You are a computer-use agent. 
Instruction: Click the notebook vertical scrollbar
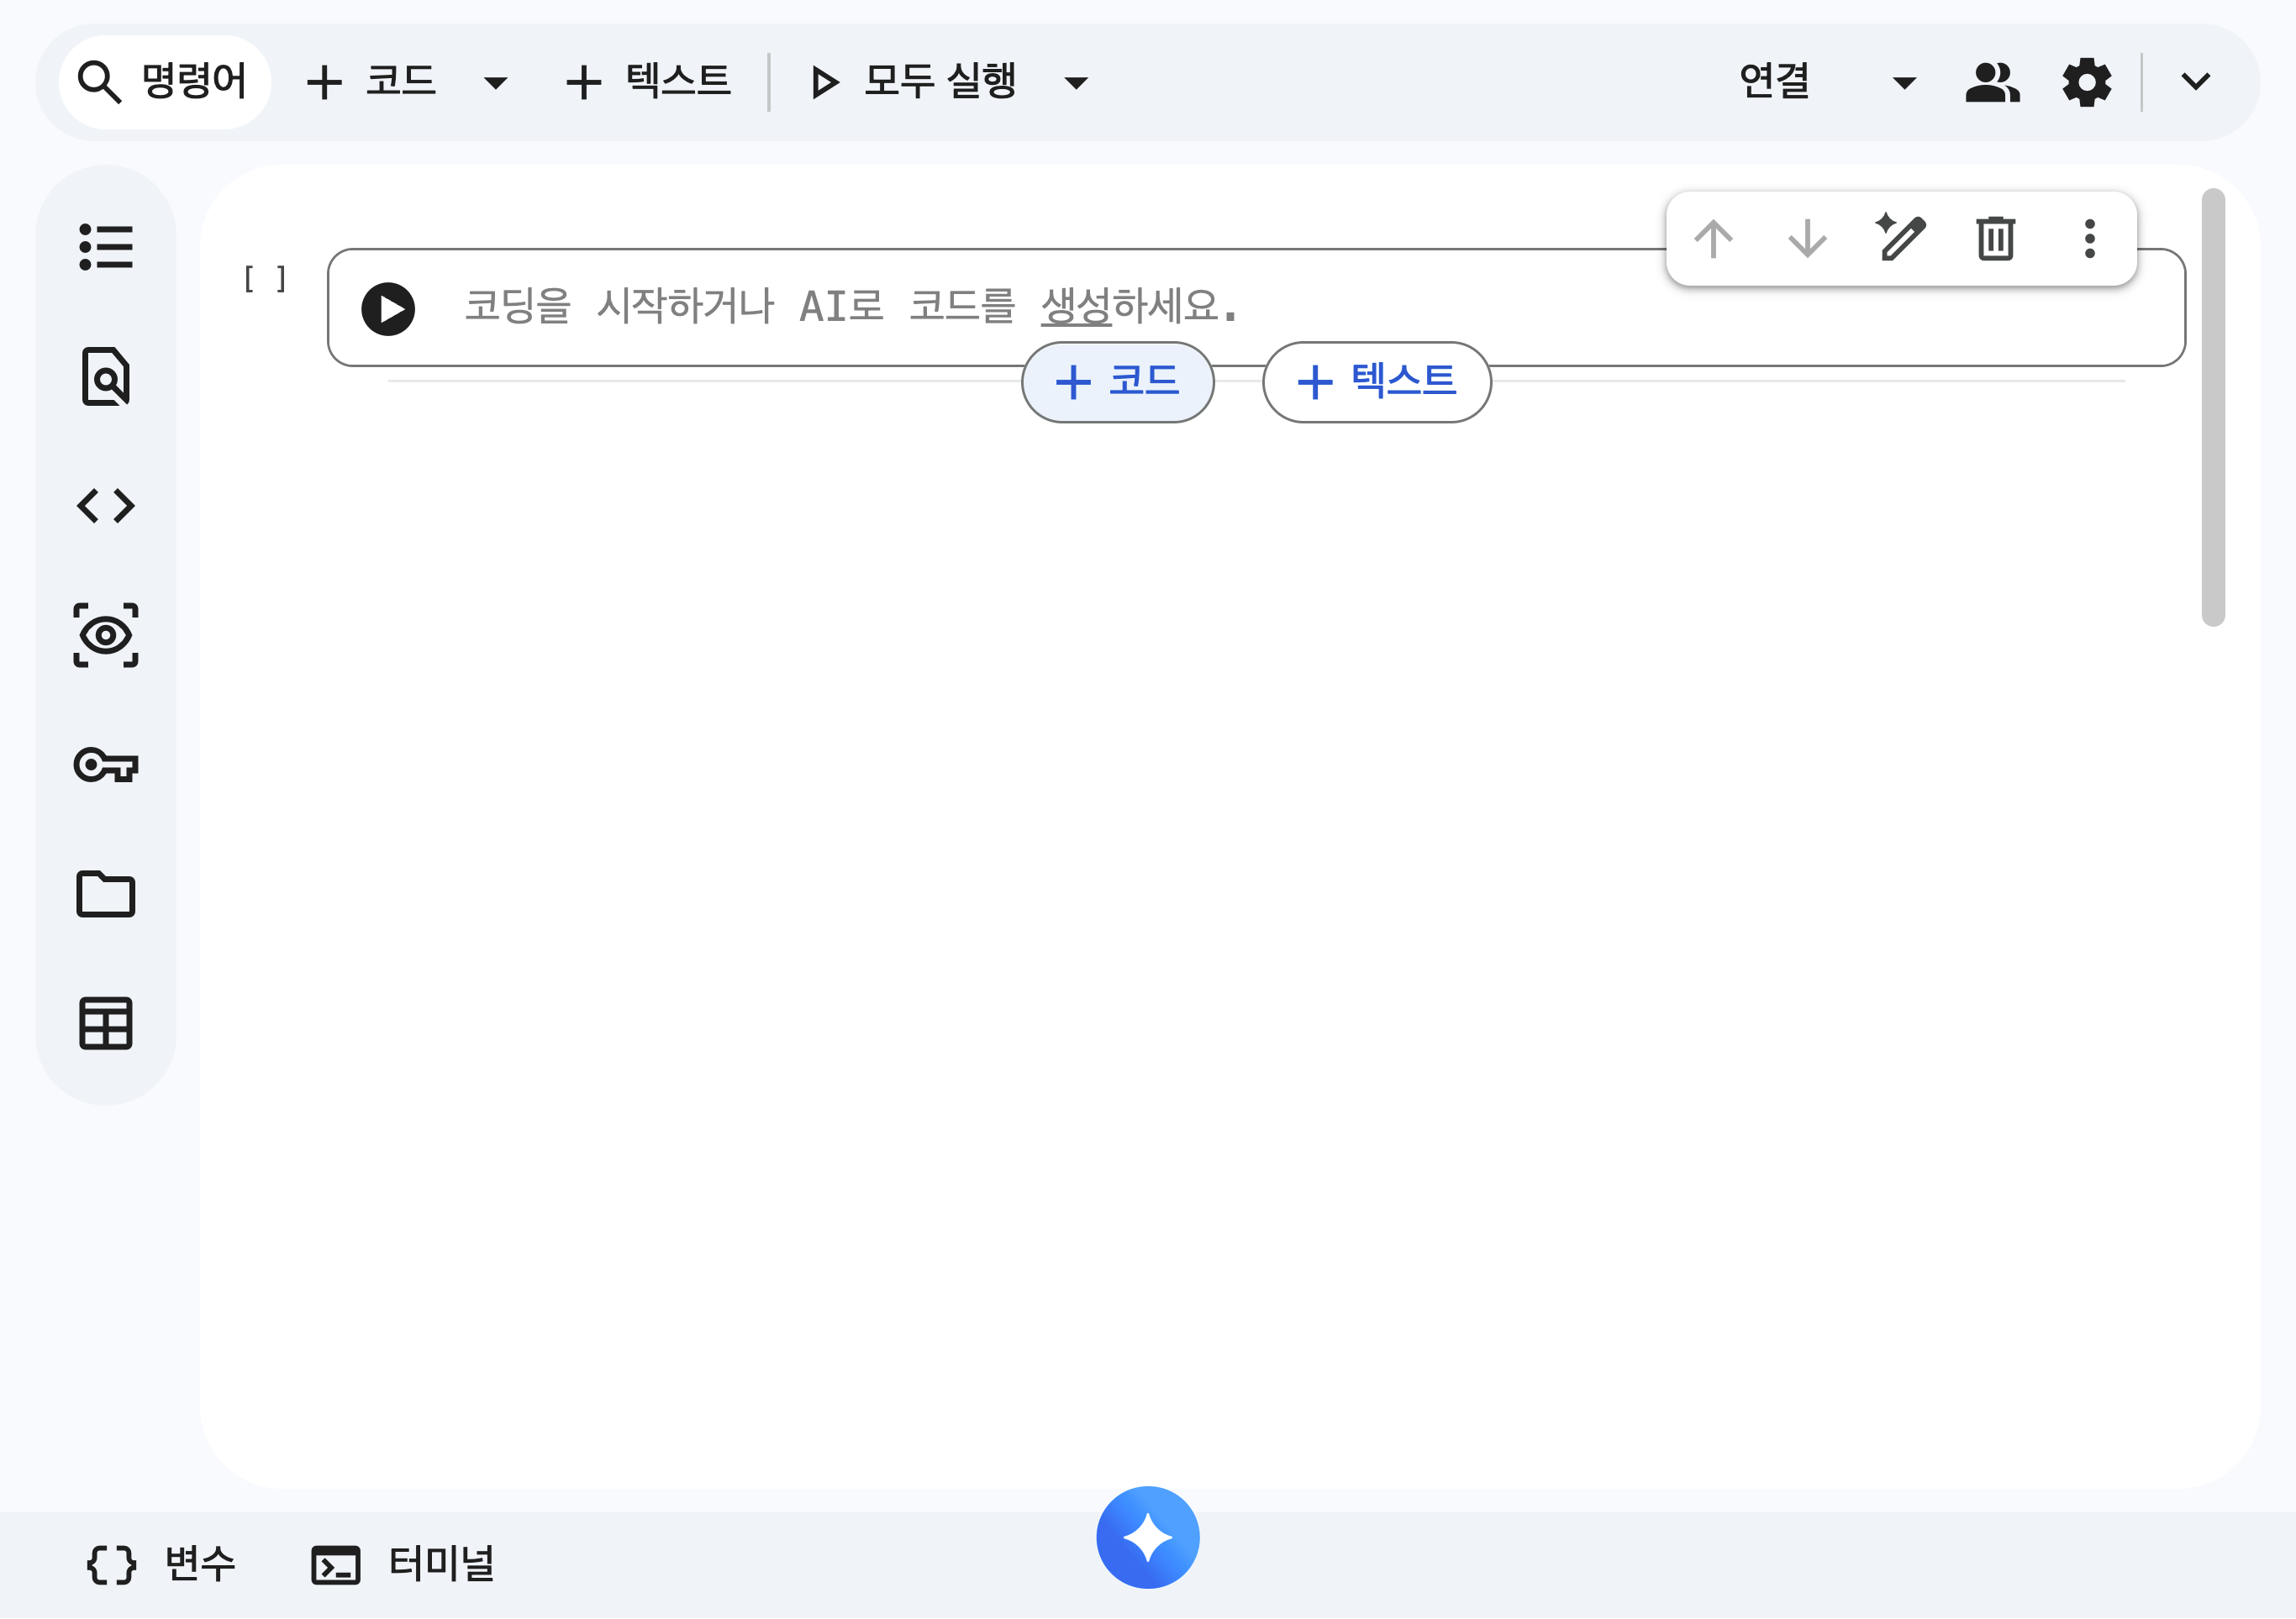click(2213, 408)
